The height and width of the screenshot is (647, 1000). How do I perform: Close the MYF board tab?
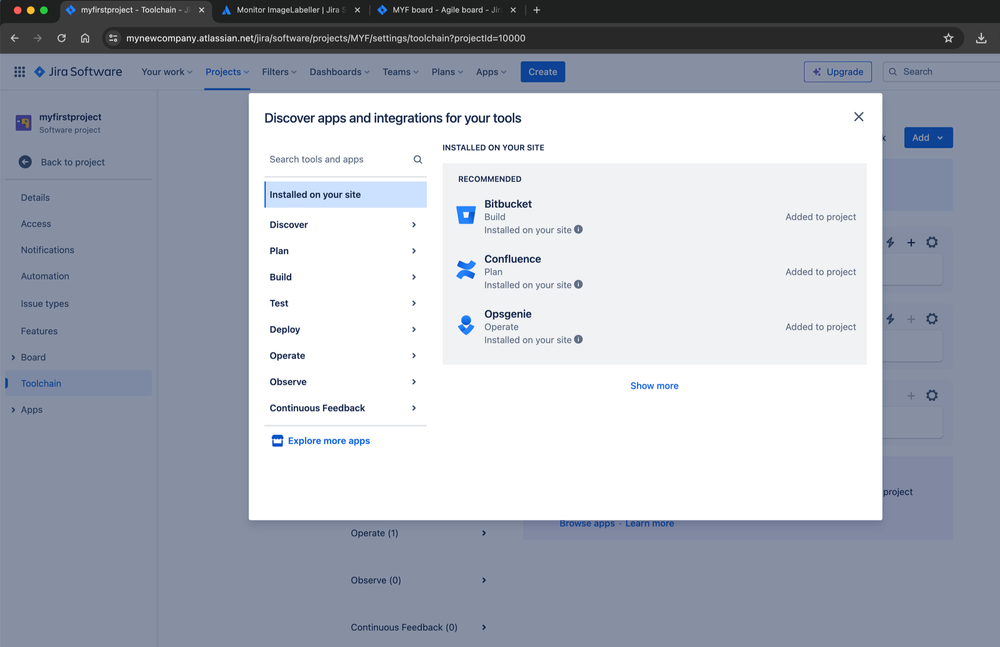click(513, 10)
